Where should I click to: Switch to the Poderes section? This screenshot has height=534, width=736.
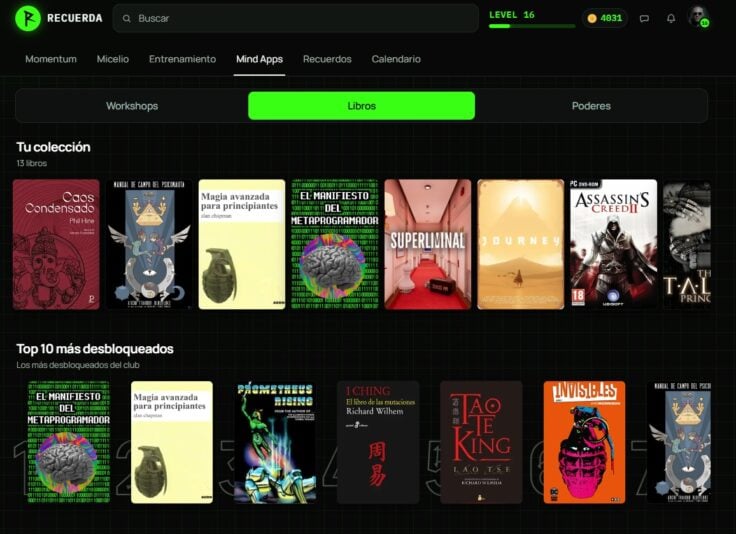(x=591, y=106)
